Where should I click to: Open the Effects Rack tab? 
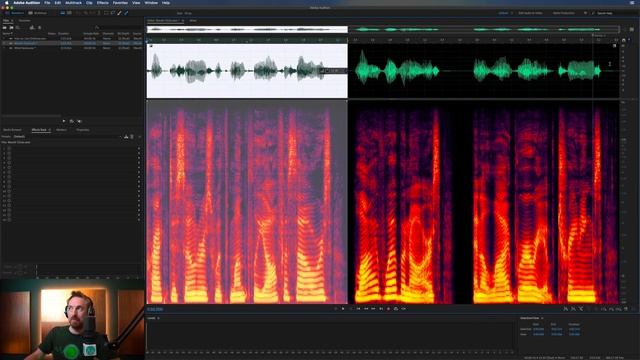[x=39, y=130]
